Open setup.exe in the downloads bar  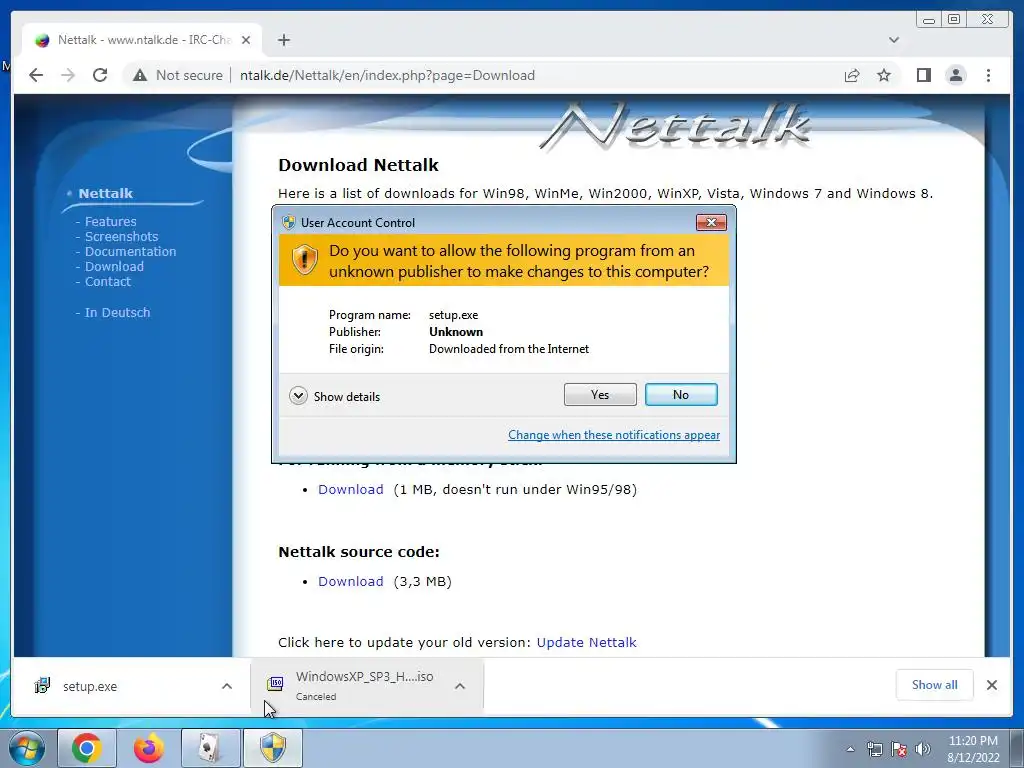pos(89,686)
